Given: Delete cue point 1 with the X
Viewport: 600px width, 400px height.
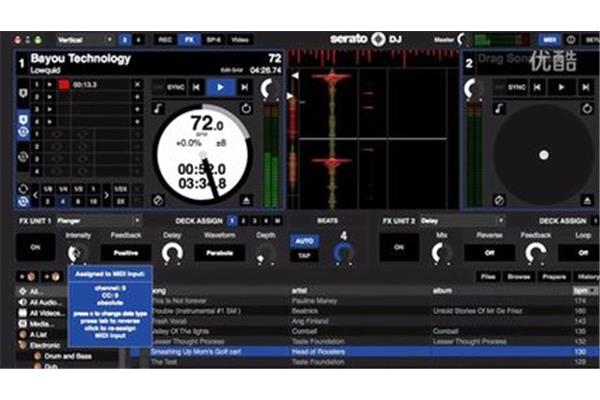Looking at the screenshot, I should [x=137, y=84].
